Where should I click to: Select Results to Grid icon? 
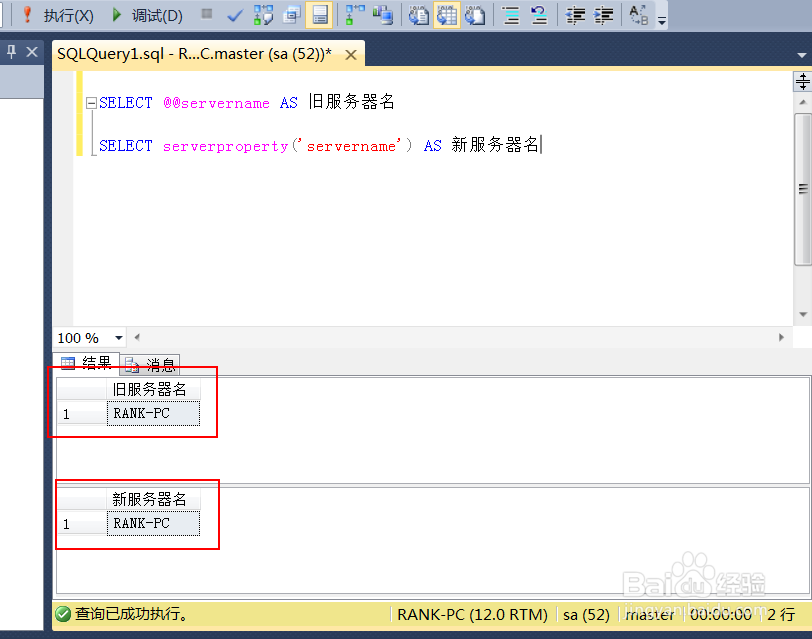point(447,15)
